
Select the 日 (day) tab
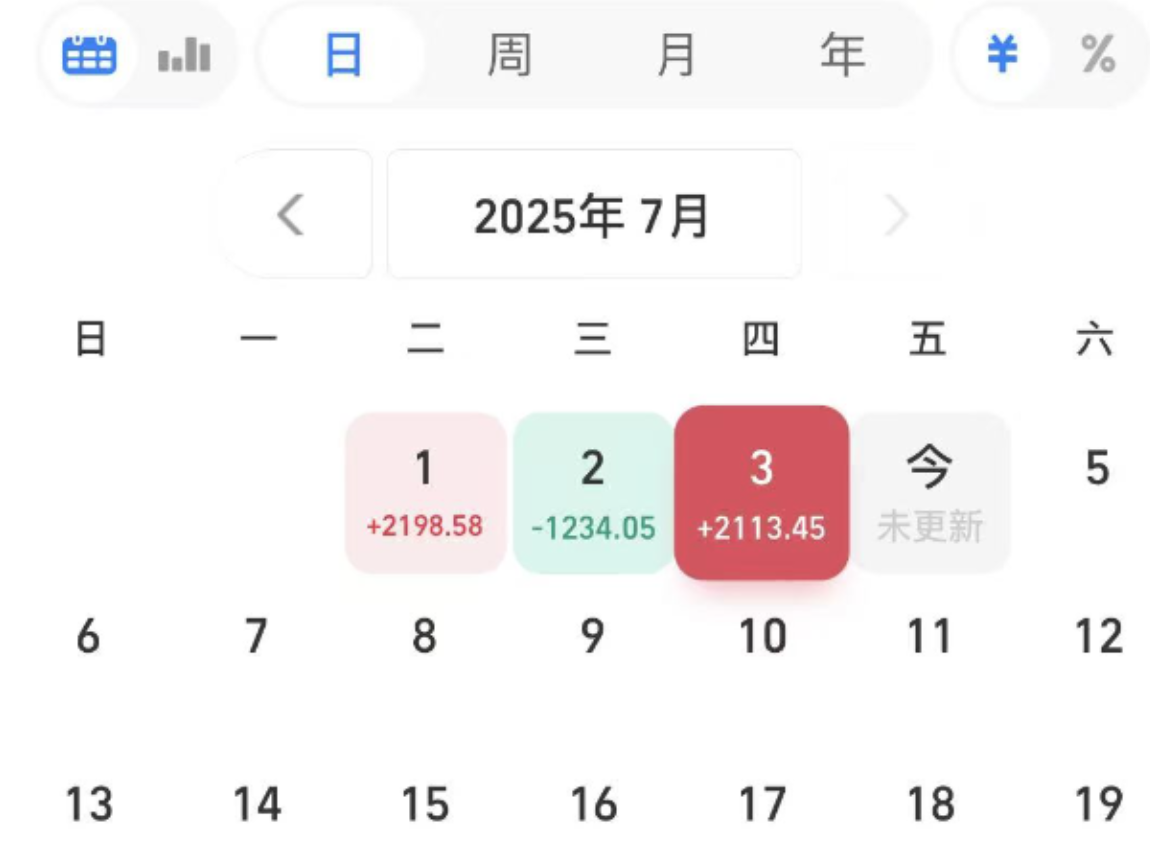coord(343,55)
